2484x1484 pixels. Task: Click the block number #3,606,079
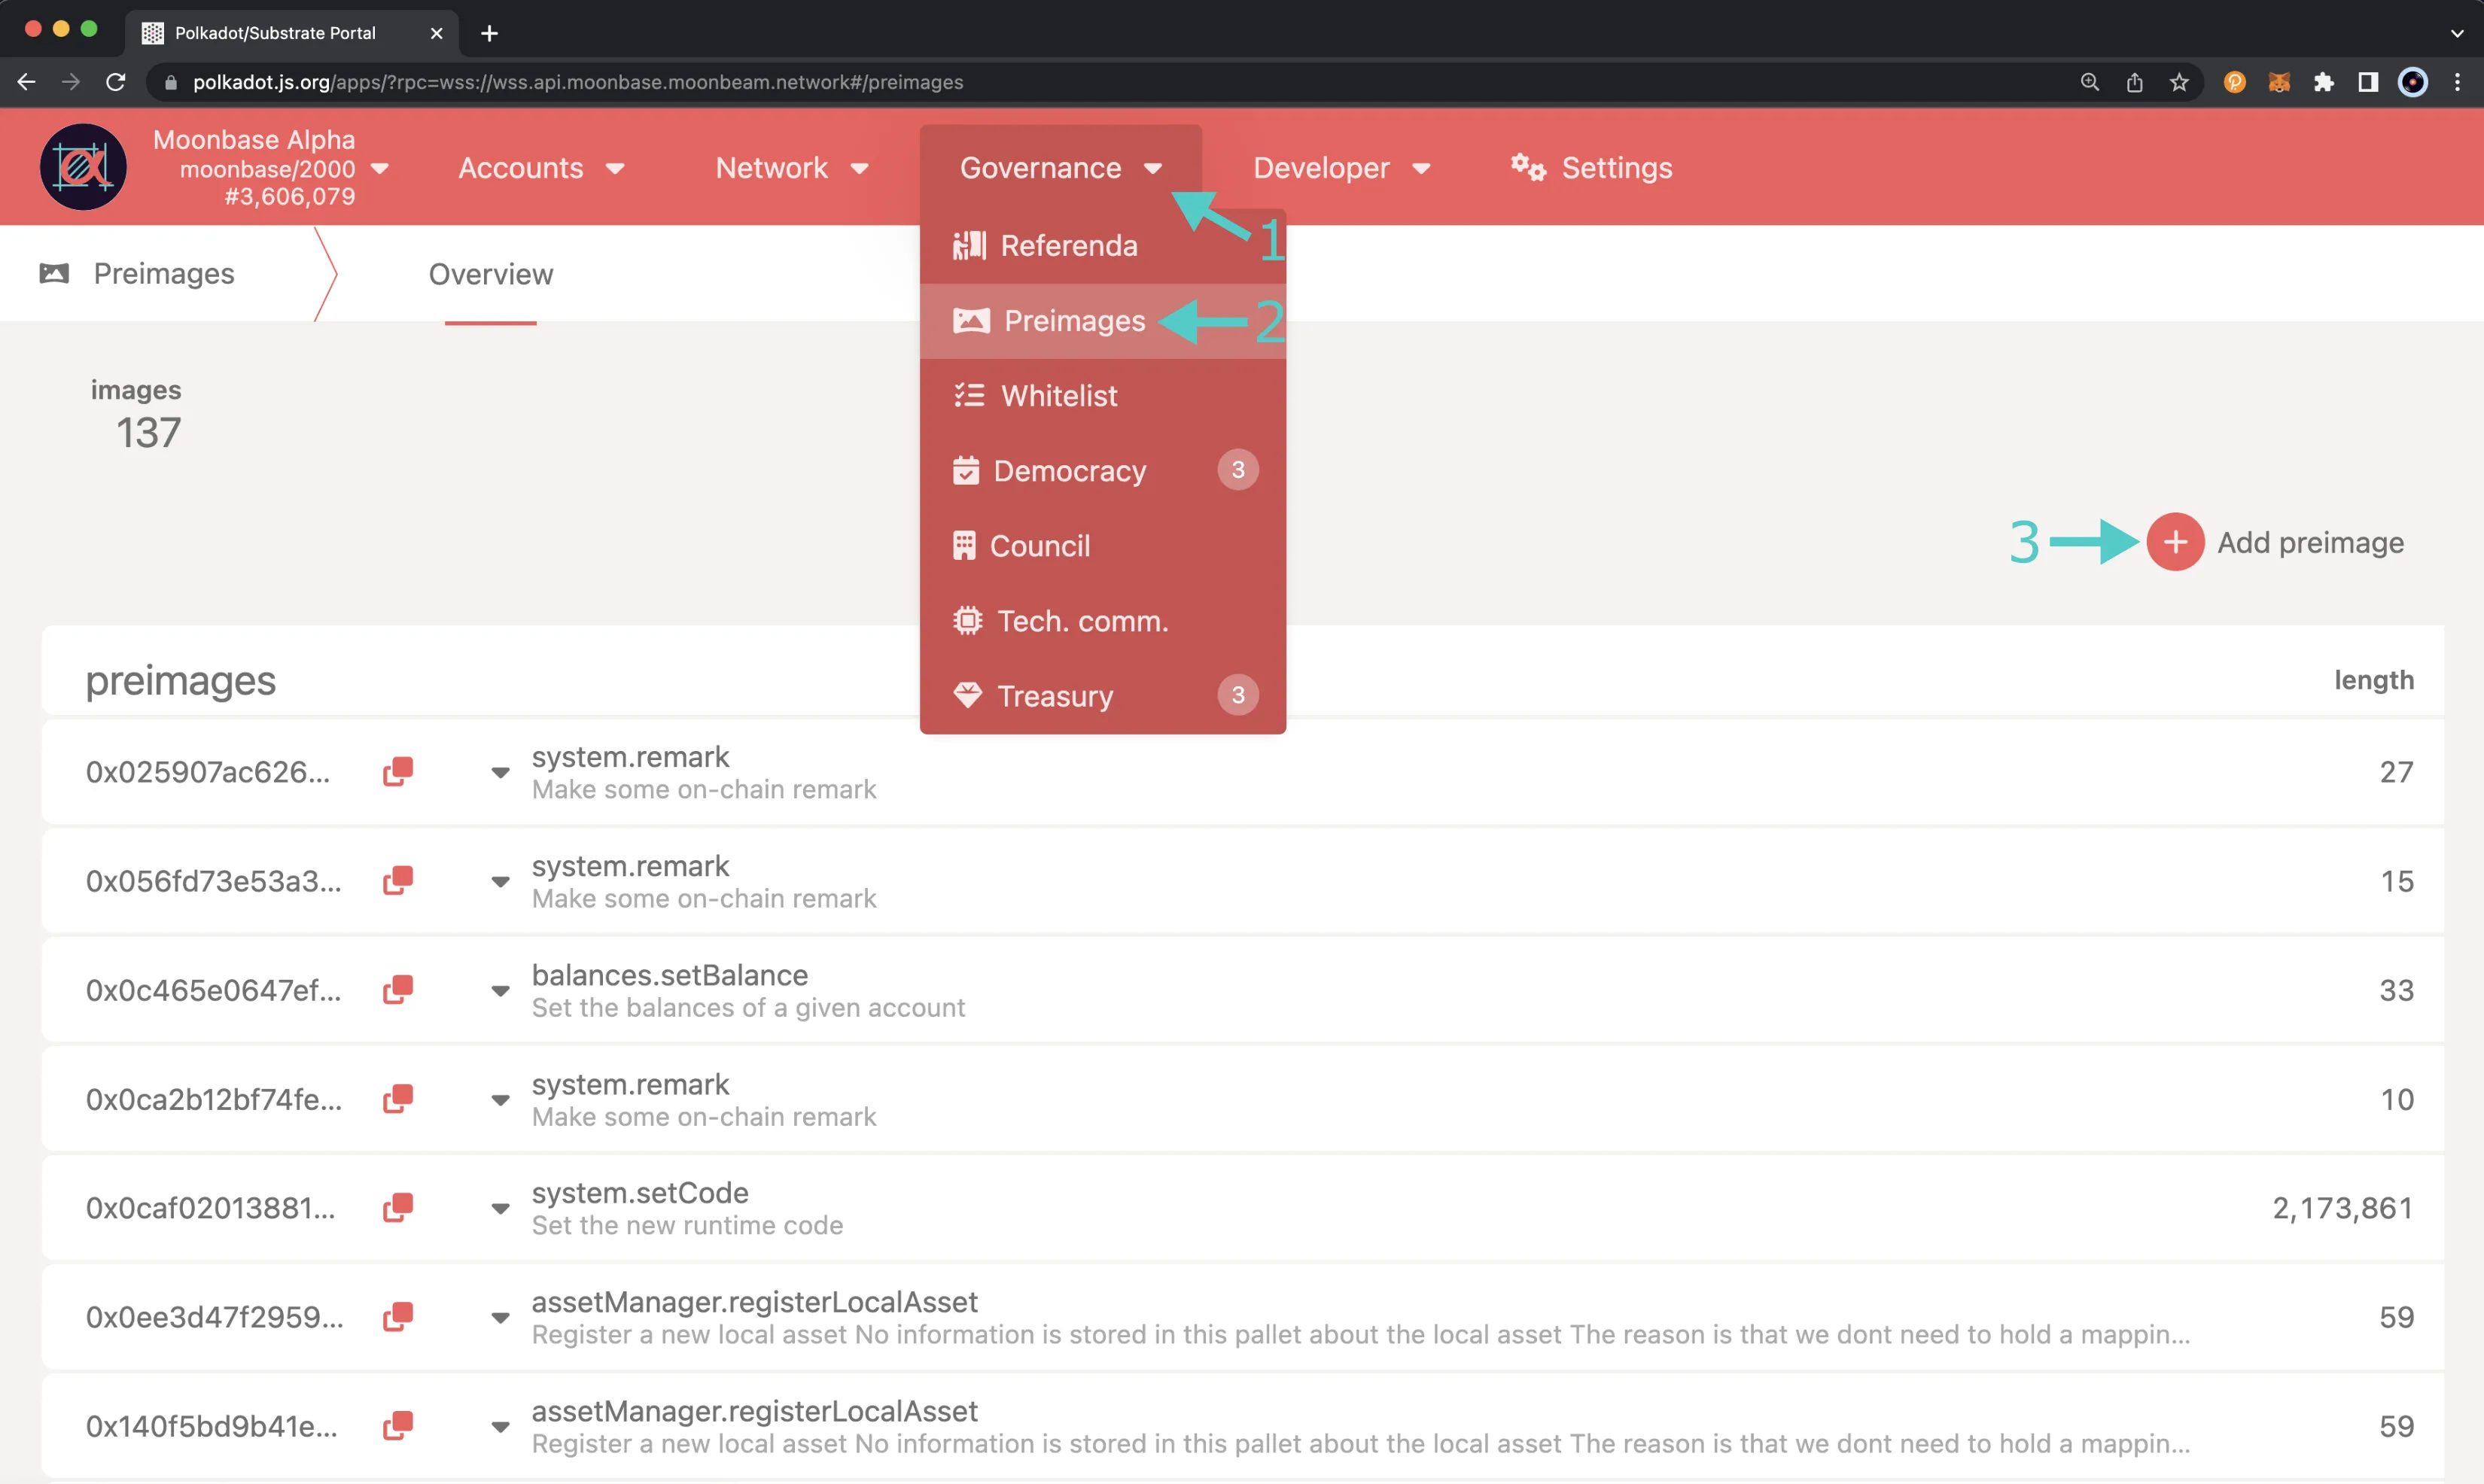pyautogui.click(x=290, y=197)
